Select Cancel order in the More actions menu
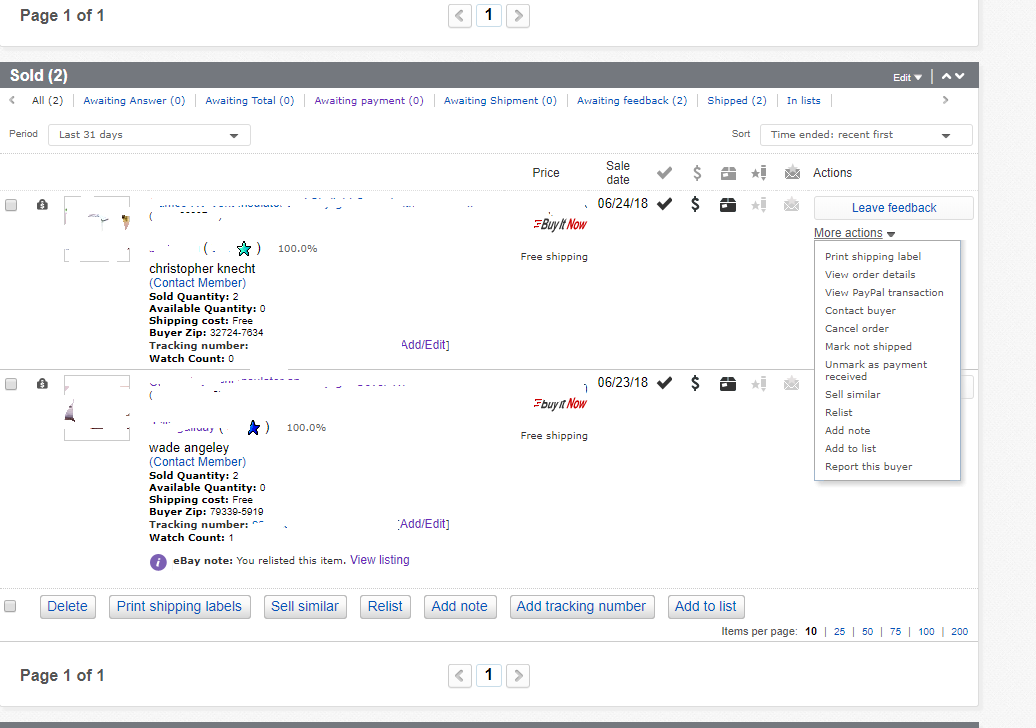The height and width of the screenshot is (728, 1036). (856, 329)
